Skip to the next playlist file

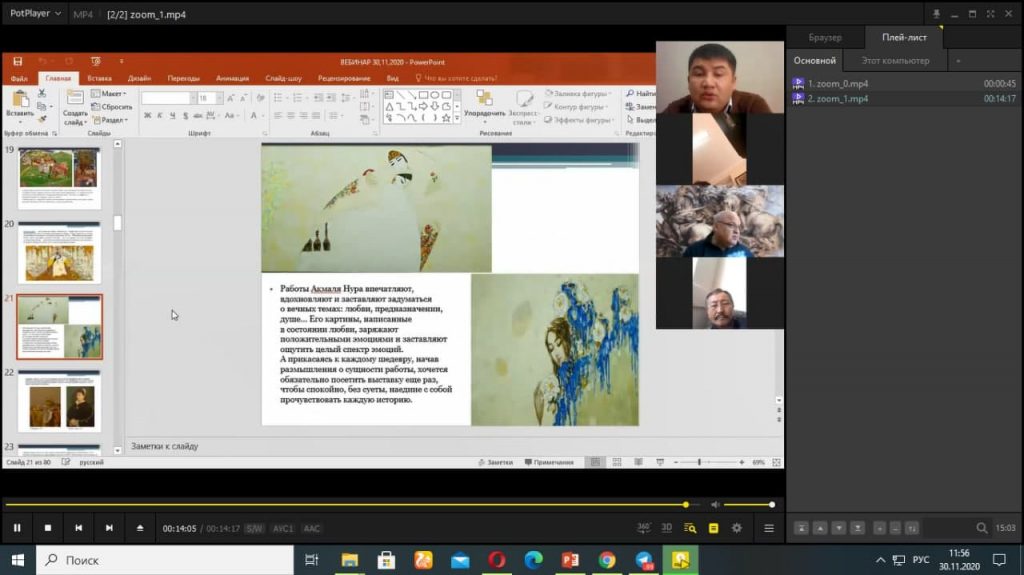[x=109, y=528]
